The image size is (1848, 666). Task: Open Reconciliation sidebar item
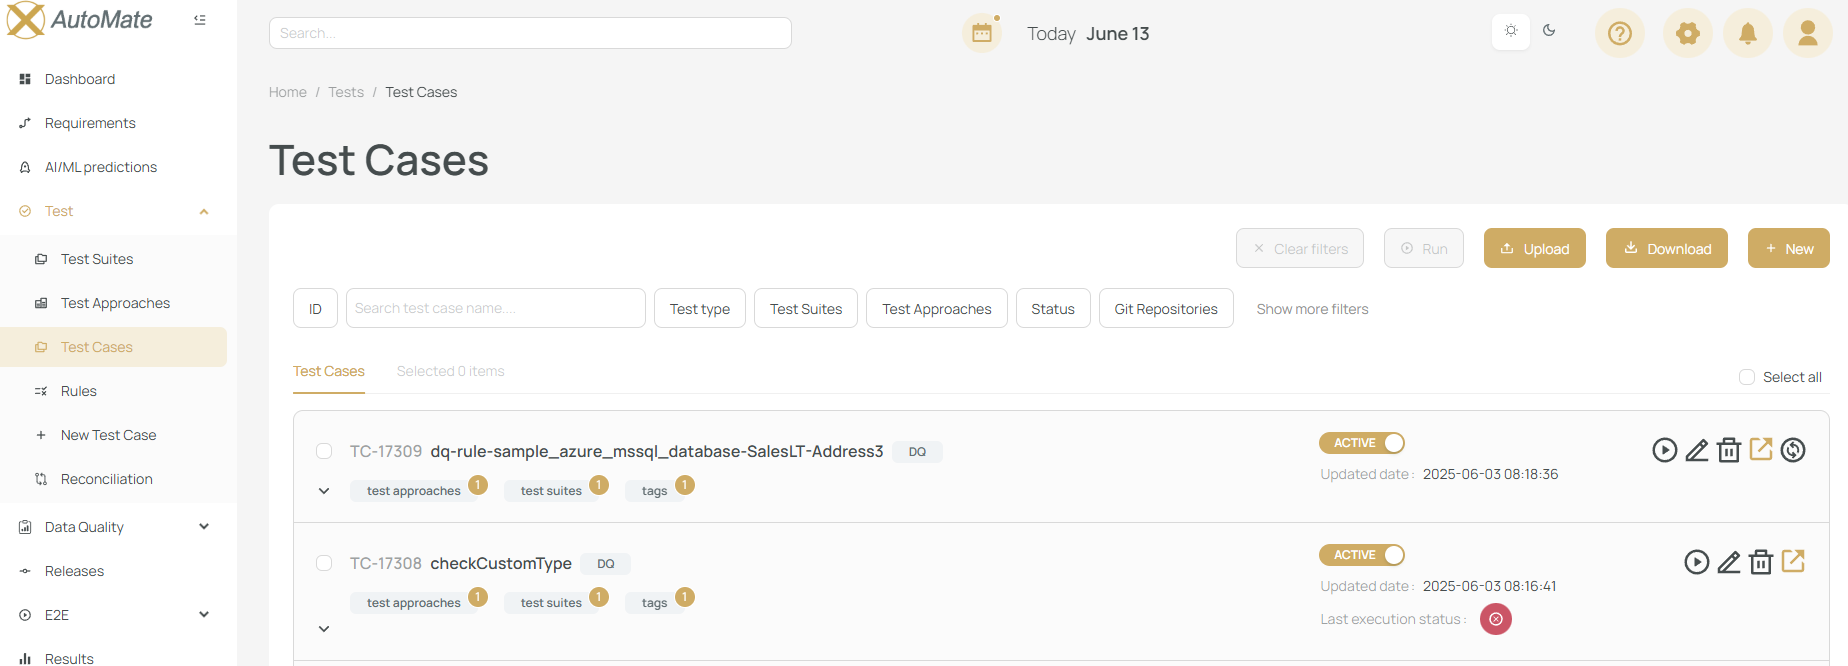107,479
